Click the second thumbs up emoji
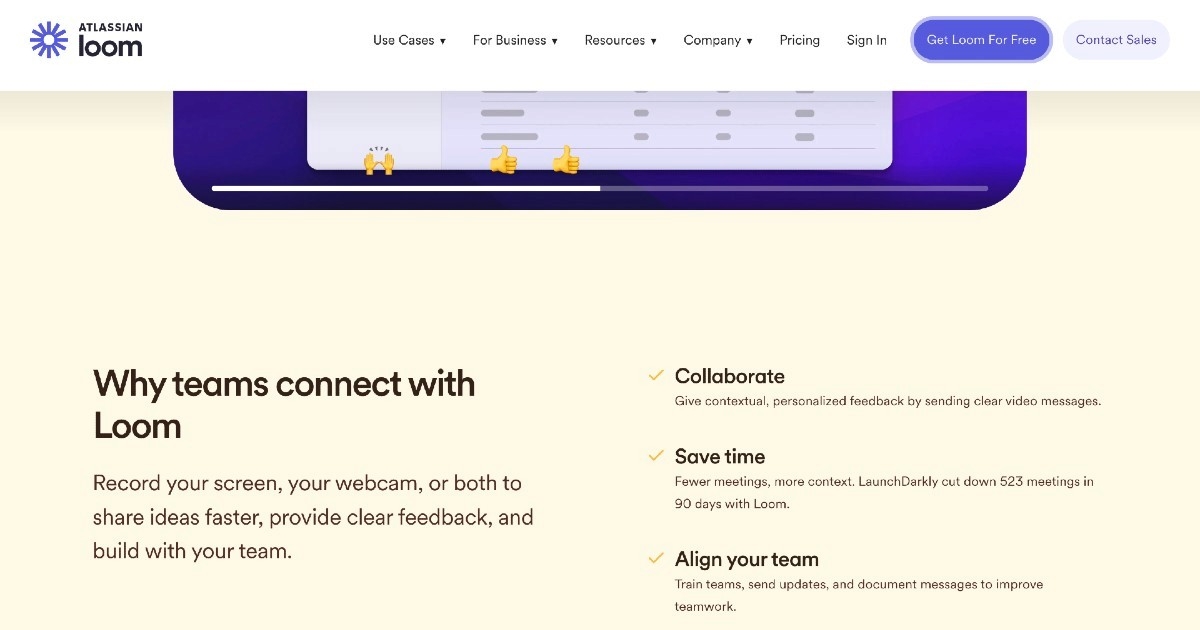Viewport: 1200px width, 630px height. tap(566, 159)
